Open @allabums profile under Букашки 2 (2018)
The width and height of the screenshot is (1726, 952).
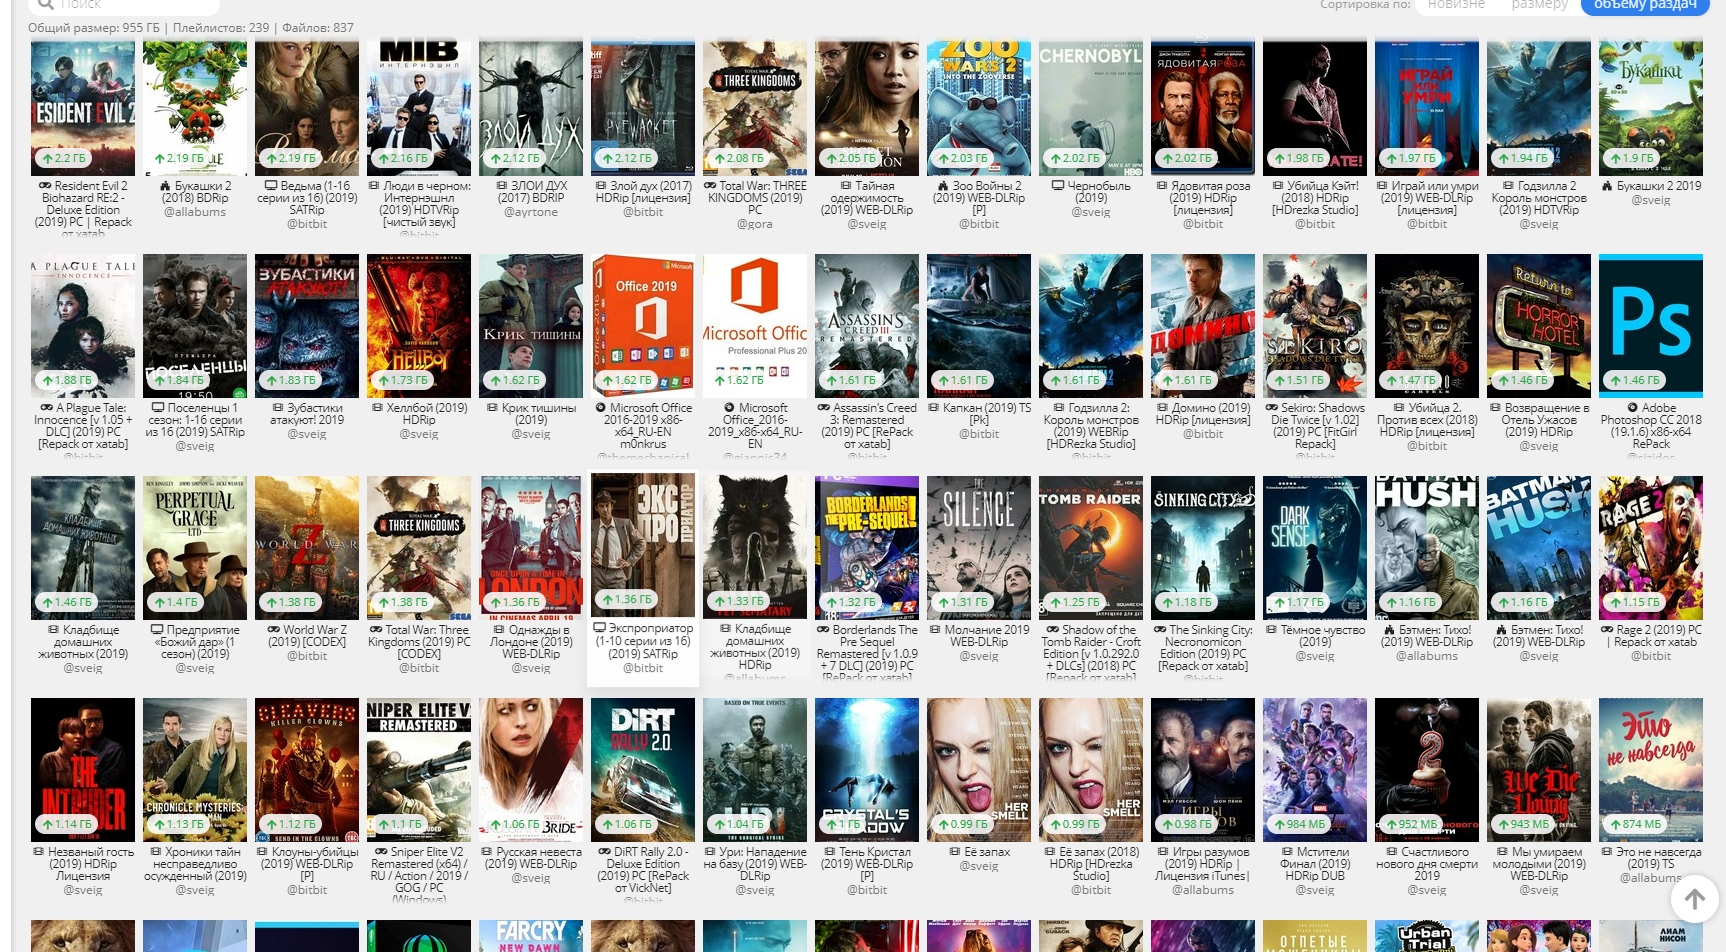coord(195,212)
